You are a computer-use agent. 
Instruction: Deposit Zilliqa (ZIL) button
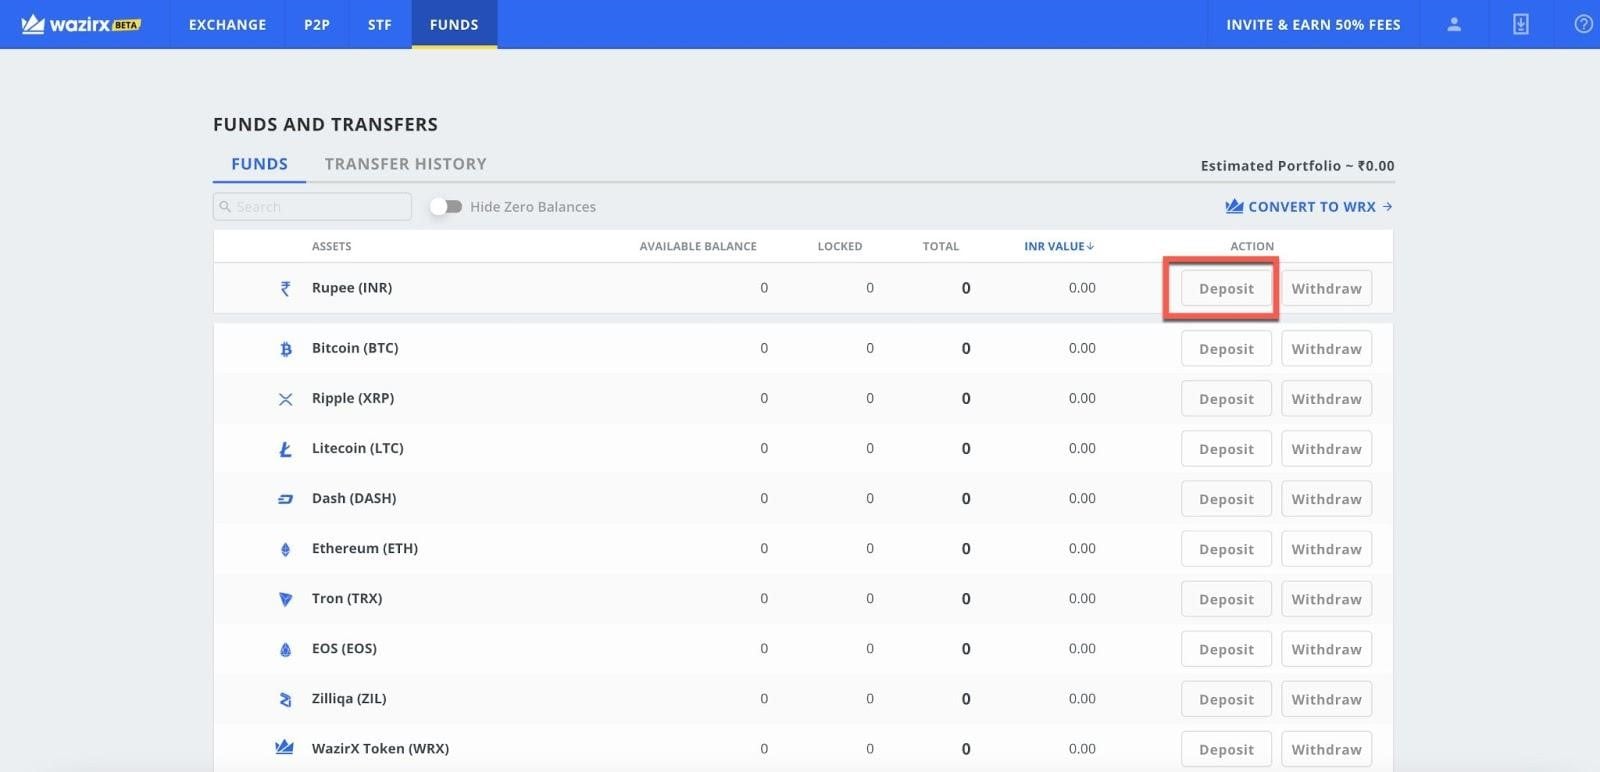point(1226,699)
